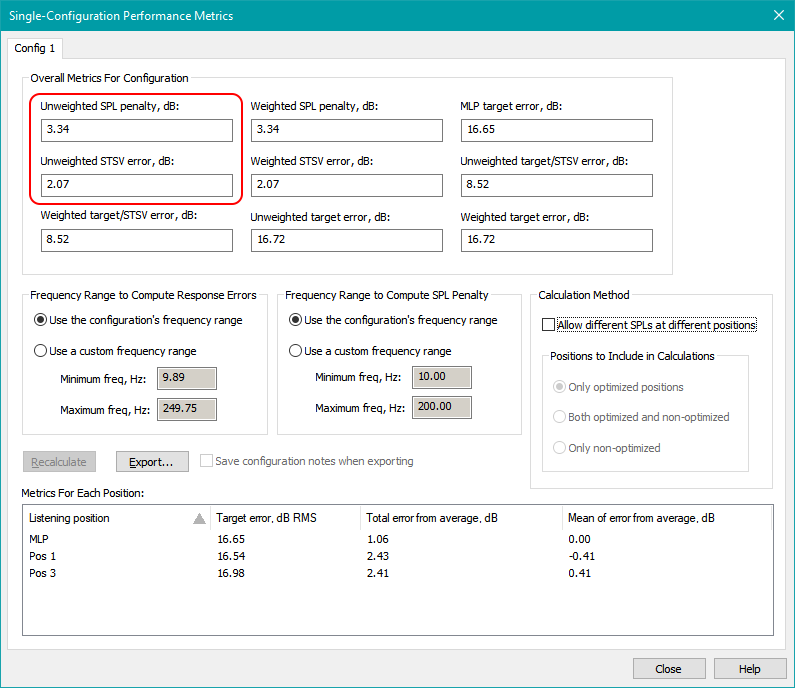Click the Unweighted target error value field
The width and height of the screenshot is (795, 688).
347,240
